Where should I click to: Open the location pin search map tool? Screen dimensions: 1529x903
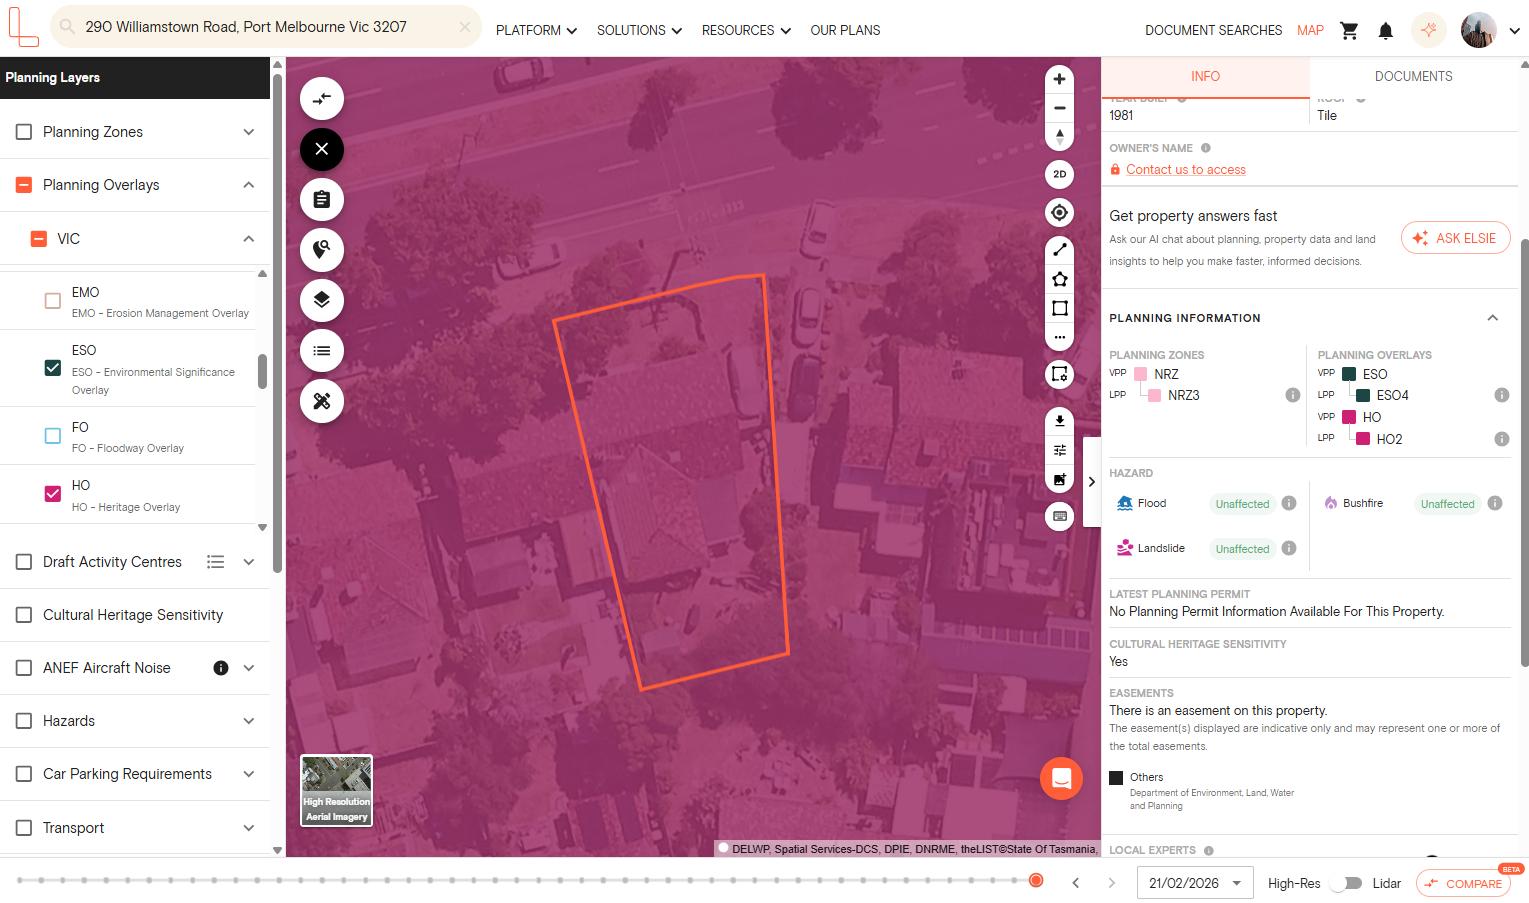[x=322, y=250]
